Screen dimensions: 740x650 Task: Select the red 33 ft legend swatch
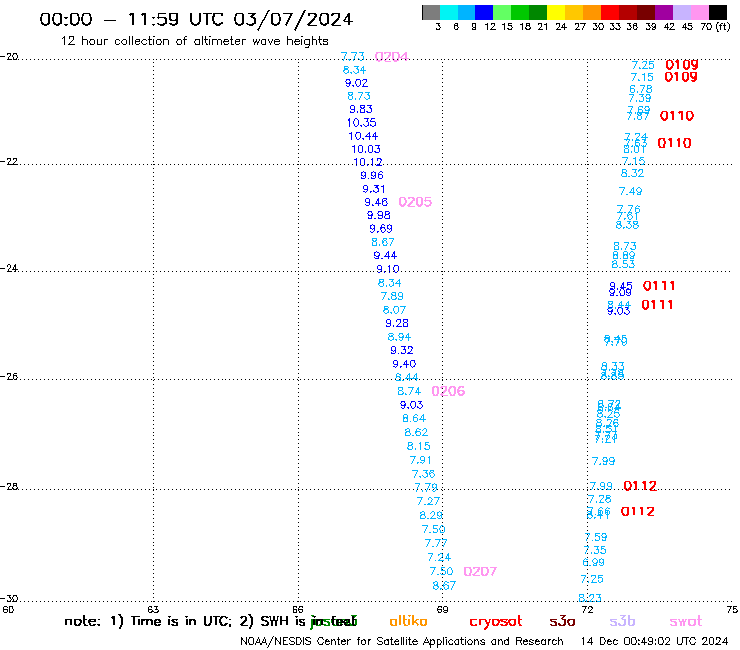pyautogui.click(x=610, y=12)
